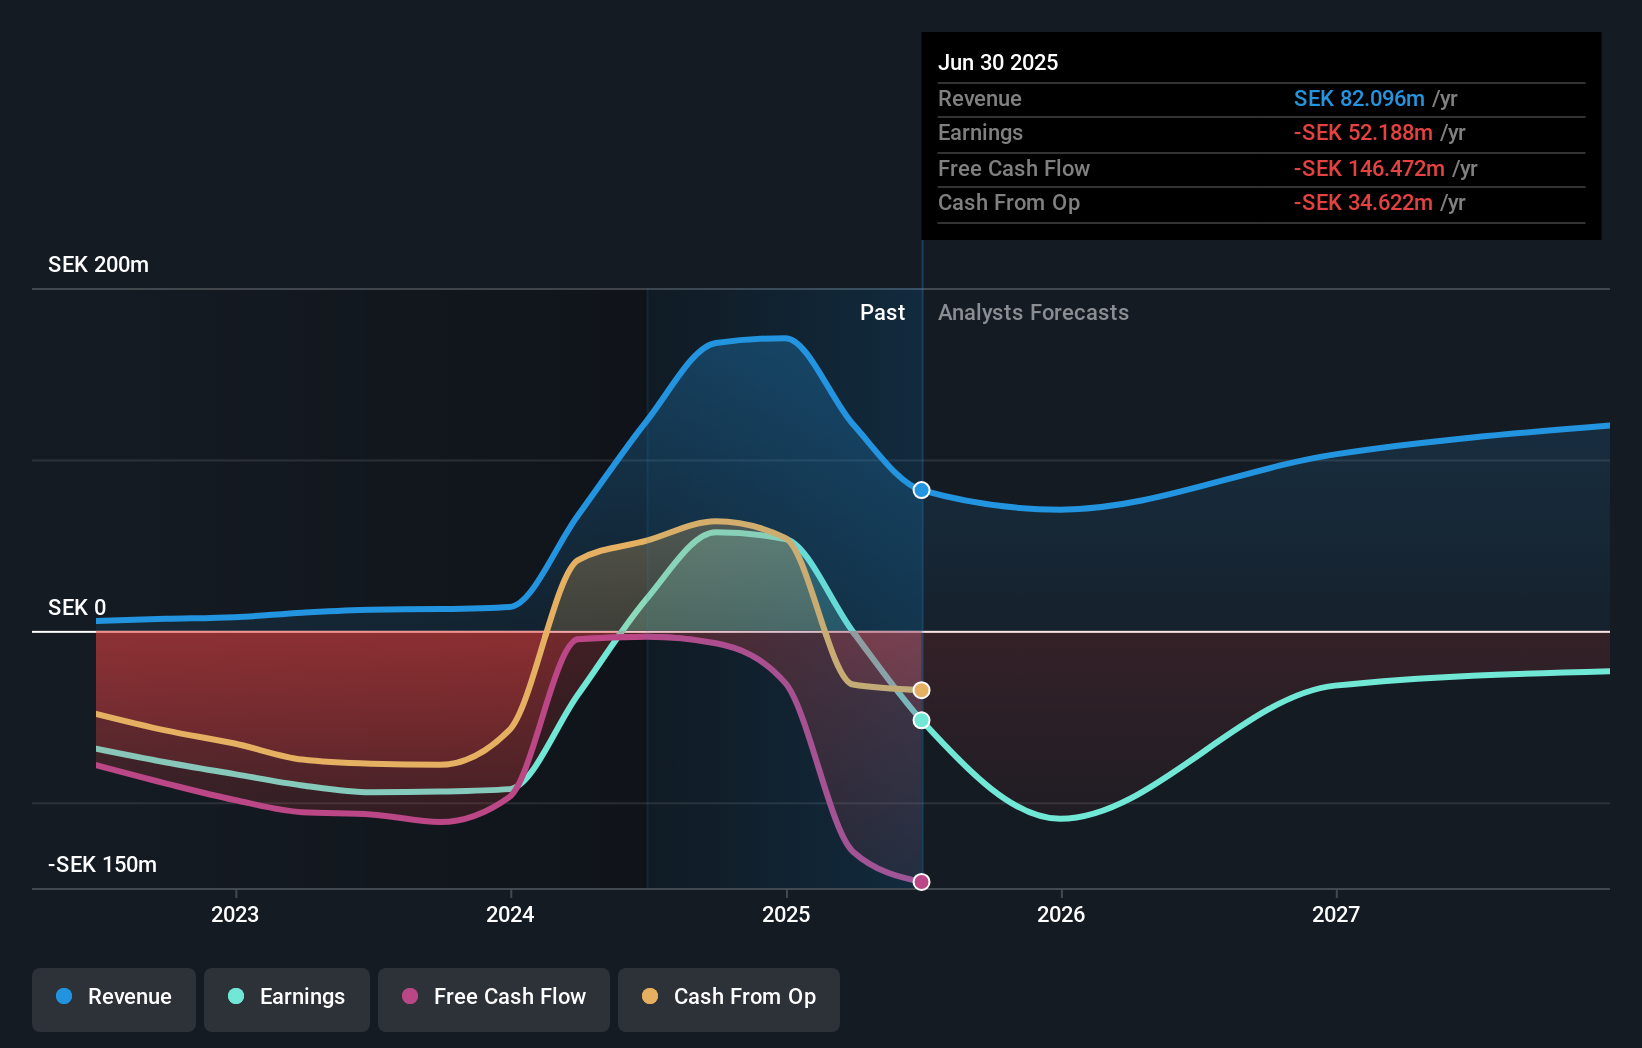Select the Earnings data point marker on chart

[x=922, y=720]
